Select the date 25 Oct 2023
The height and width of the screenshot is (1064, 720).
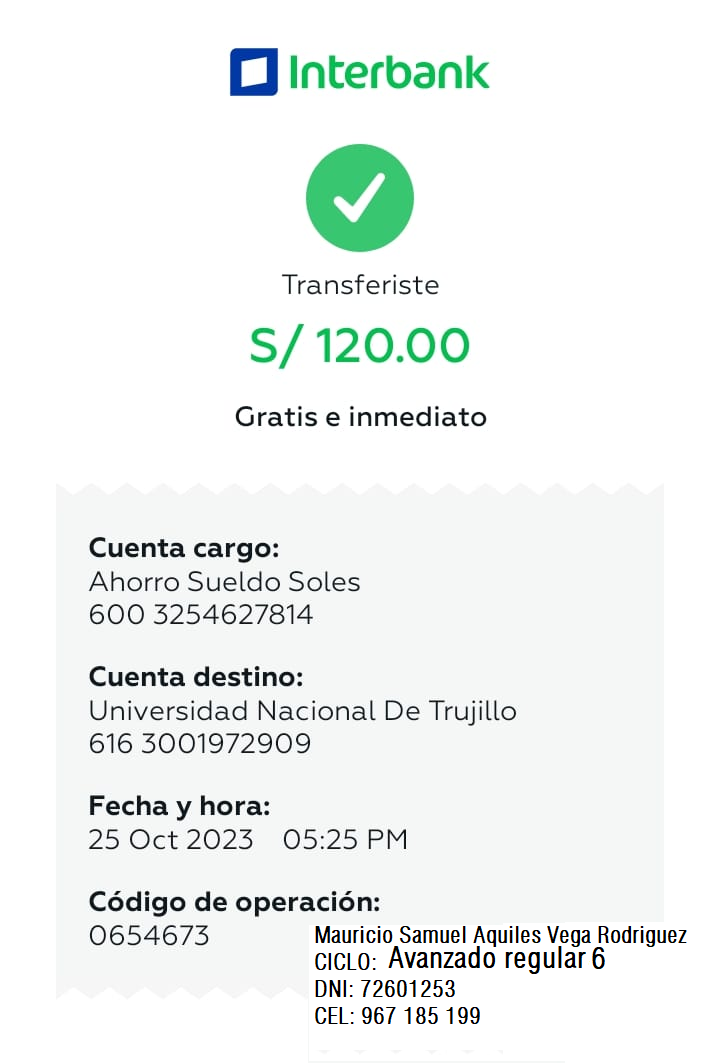171,839
